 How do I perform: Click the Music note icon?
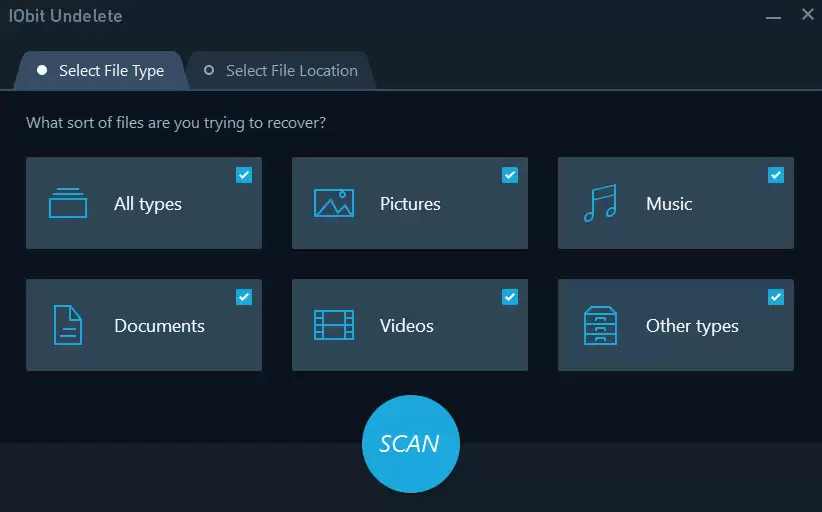(600, 203)
